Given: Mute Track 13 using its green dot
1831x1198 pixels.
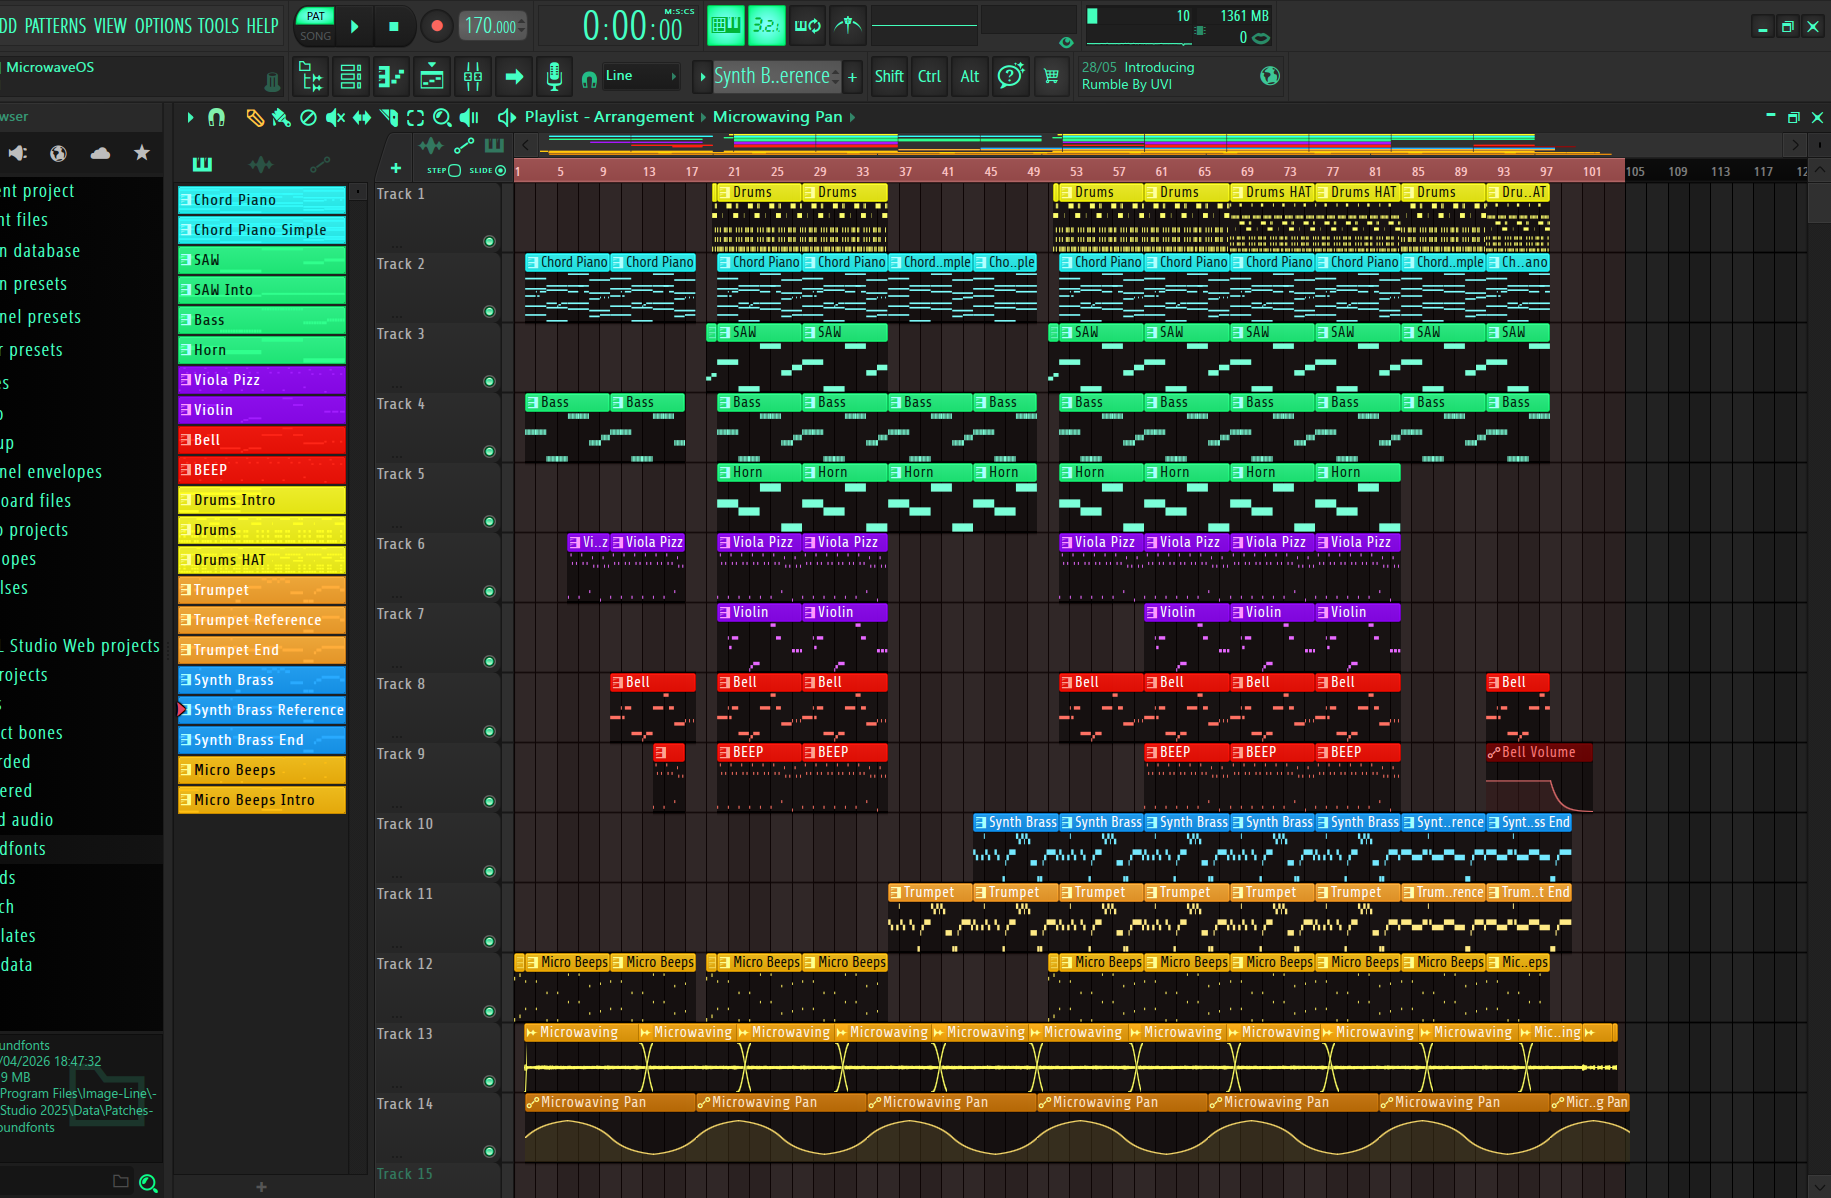Looking at the screenshot, I should [490, 1081].
